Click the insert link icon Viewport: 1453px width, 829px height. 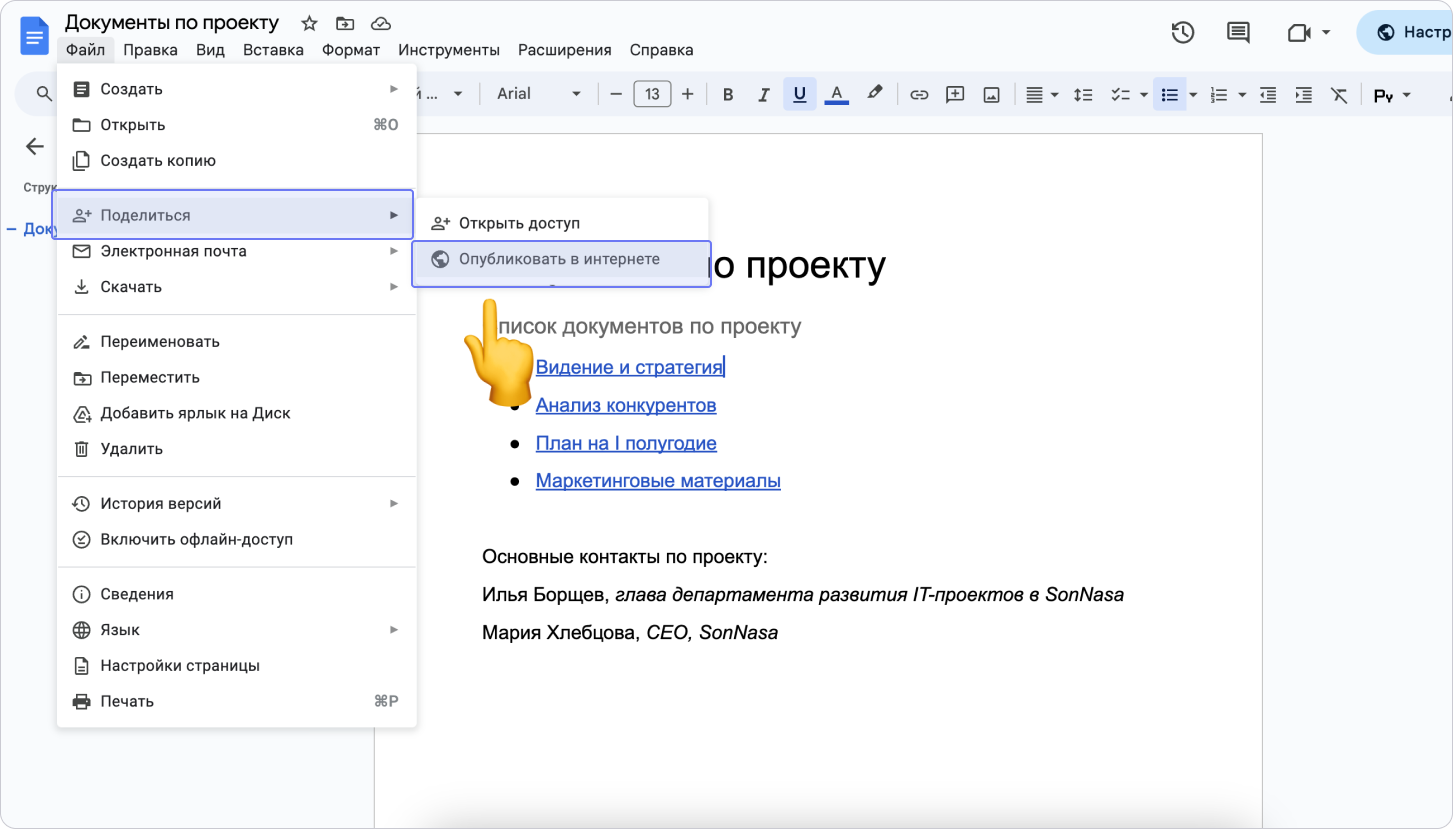click(x=919, y=94)
